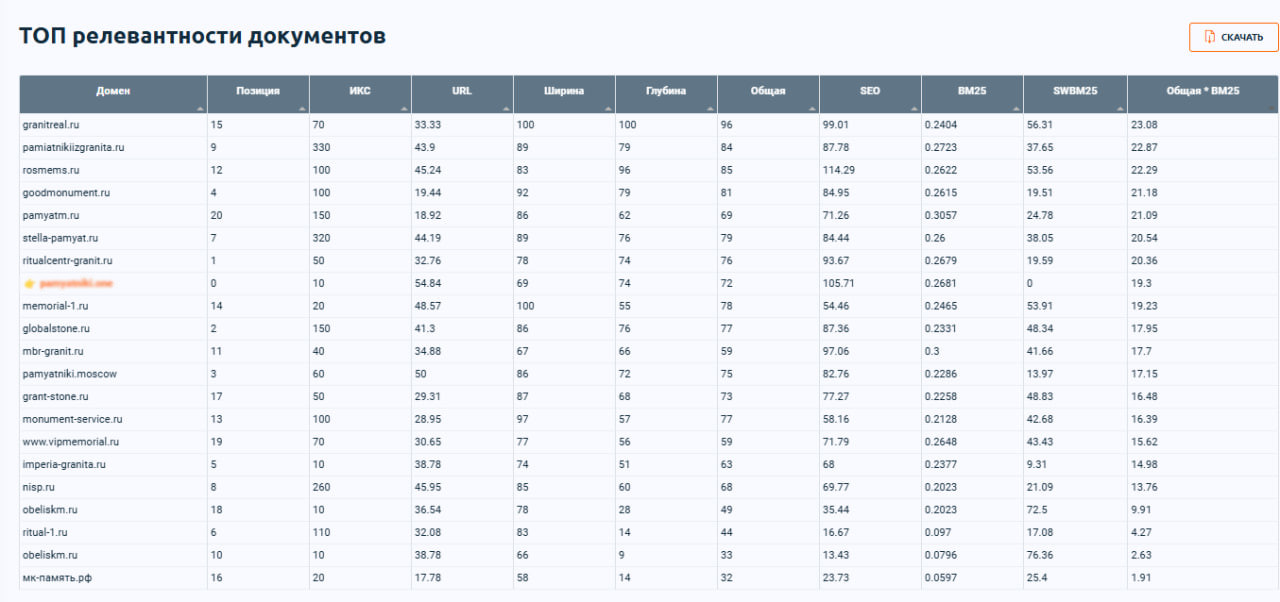The height and width of the screenshot is (602, 1280).
Task: Click the sort arrow in the URL column
Action: coord(506,107)
